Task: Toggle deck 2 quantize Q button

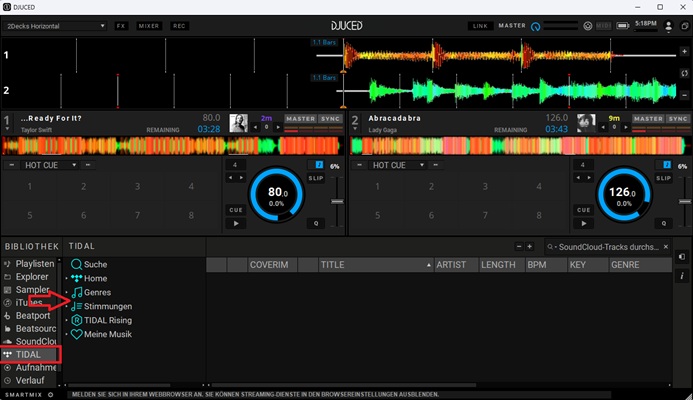Action: pyautogui.click(x=663, y=224)
